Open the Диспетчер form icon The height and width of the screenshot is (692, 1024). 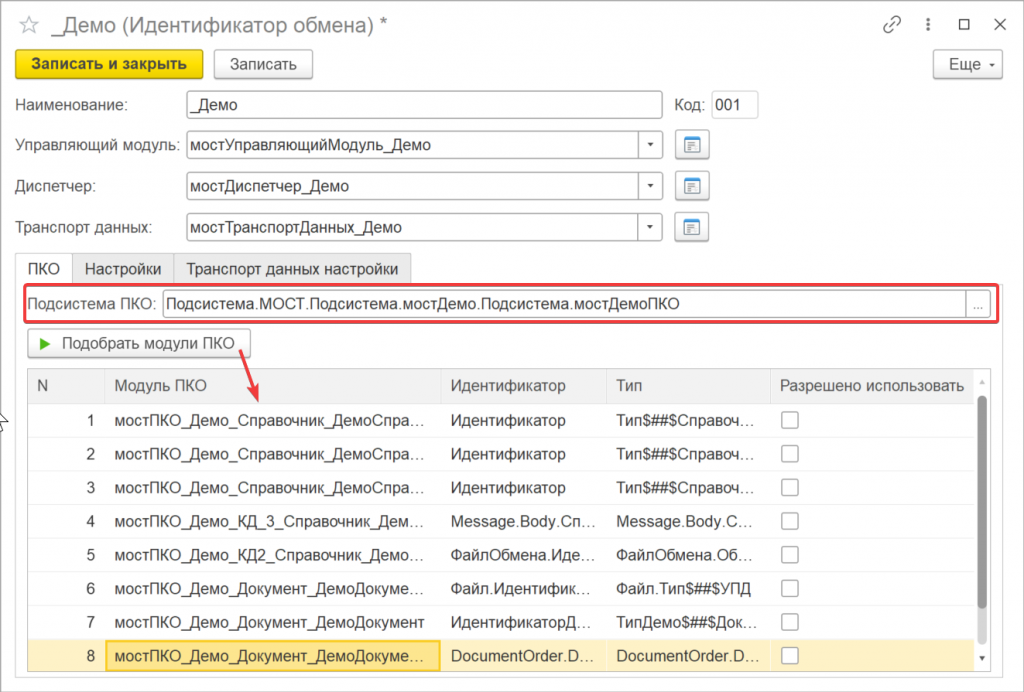pos(692,186)
